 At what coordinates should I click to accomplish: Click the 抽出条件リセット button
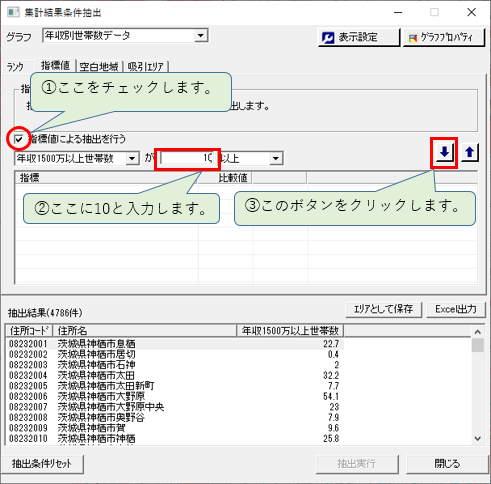tap(42, 464)
